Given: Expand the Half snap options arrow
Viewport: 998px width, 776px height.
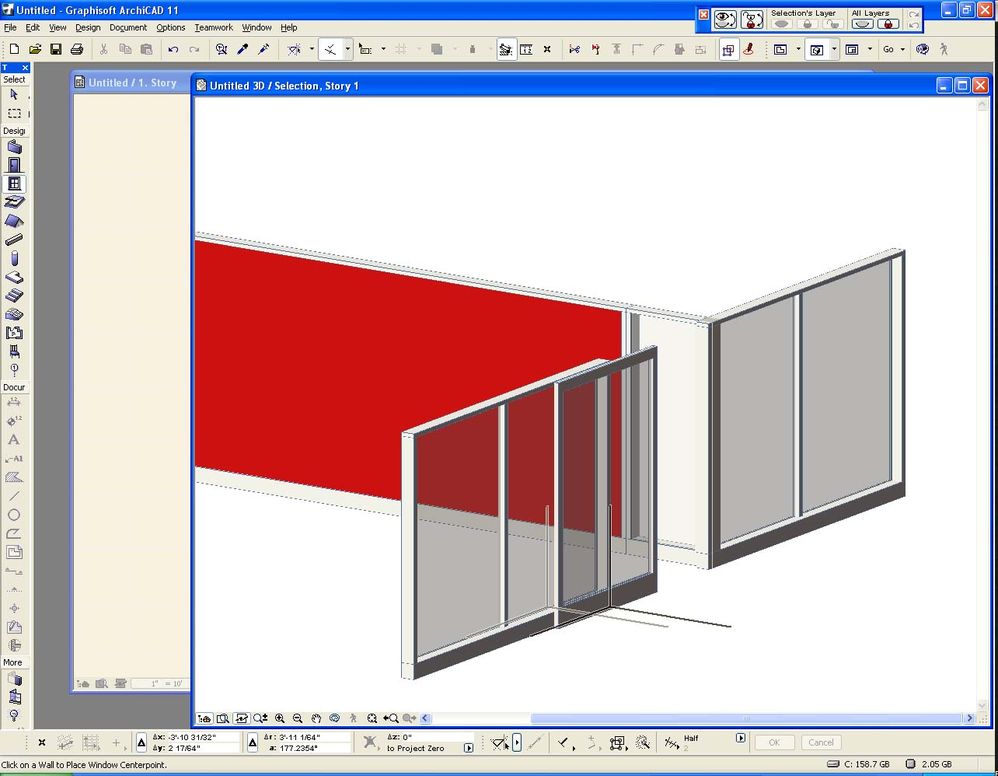Looking at the screenshot, I should pos(740,738).
